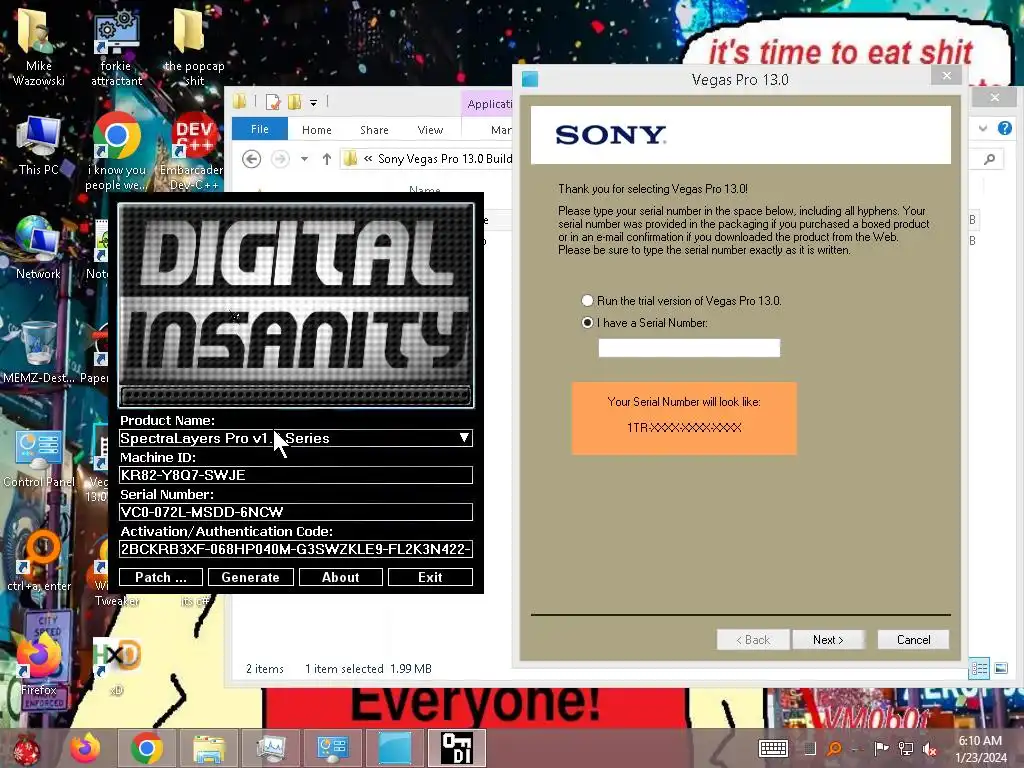Click the Patch button in keygen
1024x768 pixels.
[x=161, y=577]
